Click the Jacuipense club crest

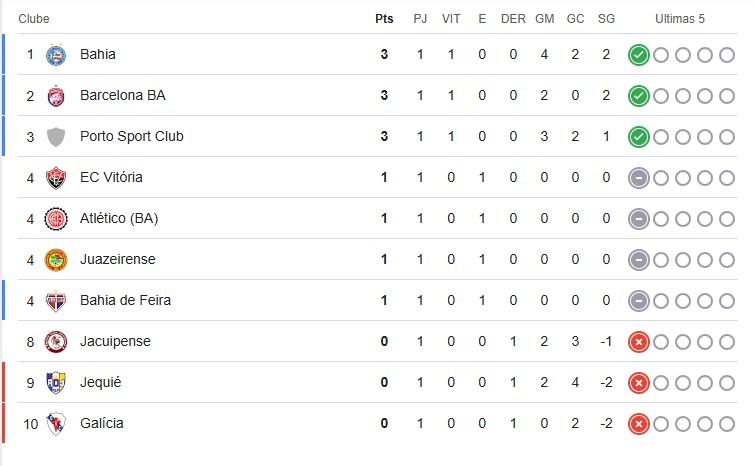tap(56, 342)
